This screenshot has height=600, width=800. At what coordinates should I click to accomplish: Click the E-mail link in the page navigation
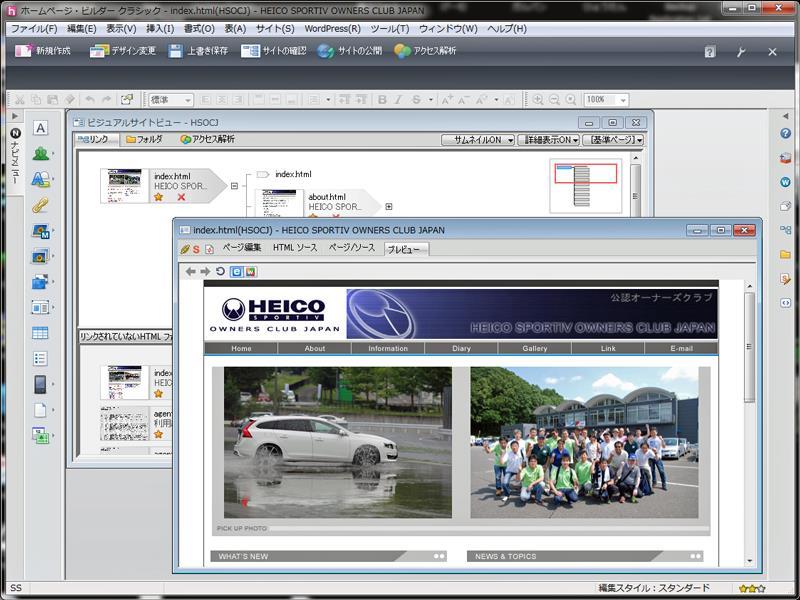[681, 348]
